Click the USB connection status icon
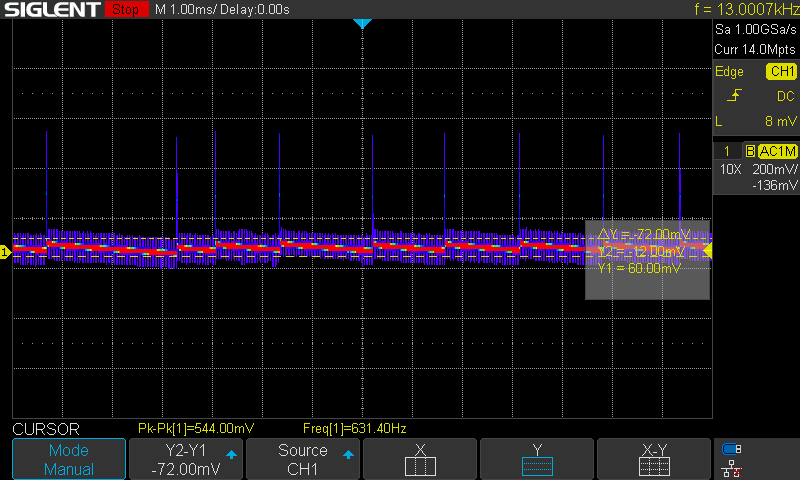Viewport: 800px width, 480px height. (x=732, y=449)
